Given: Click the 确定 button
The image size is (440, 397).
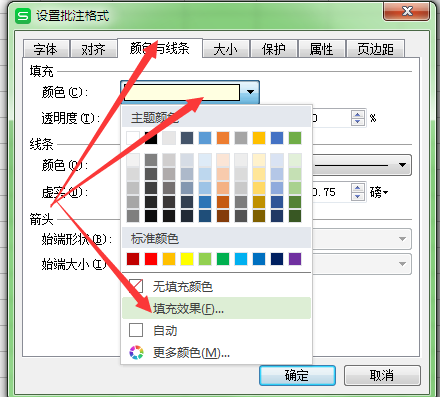Looking at the screenshot, I should 297,375.
